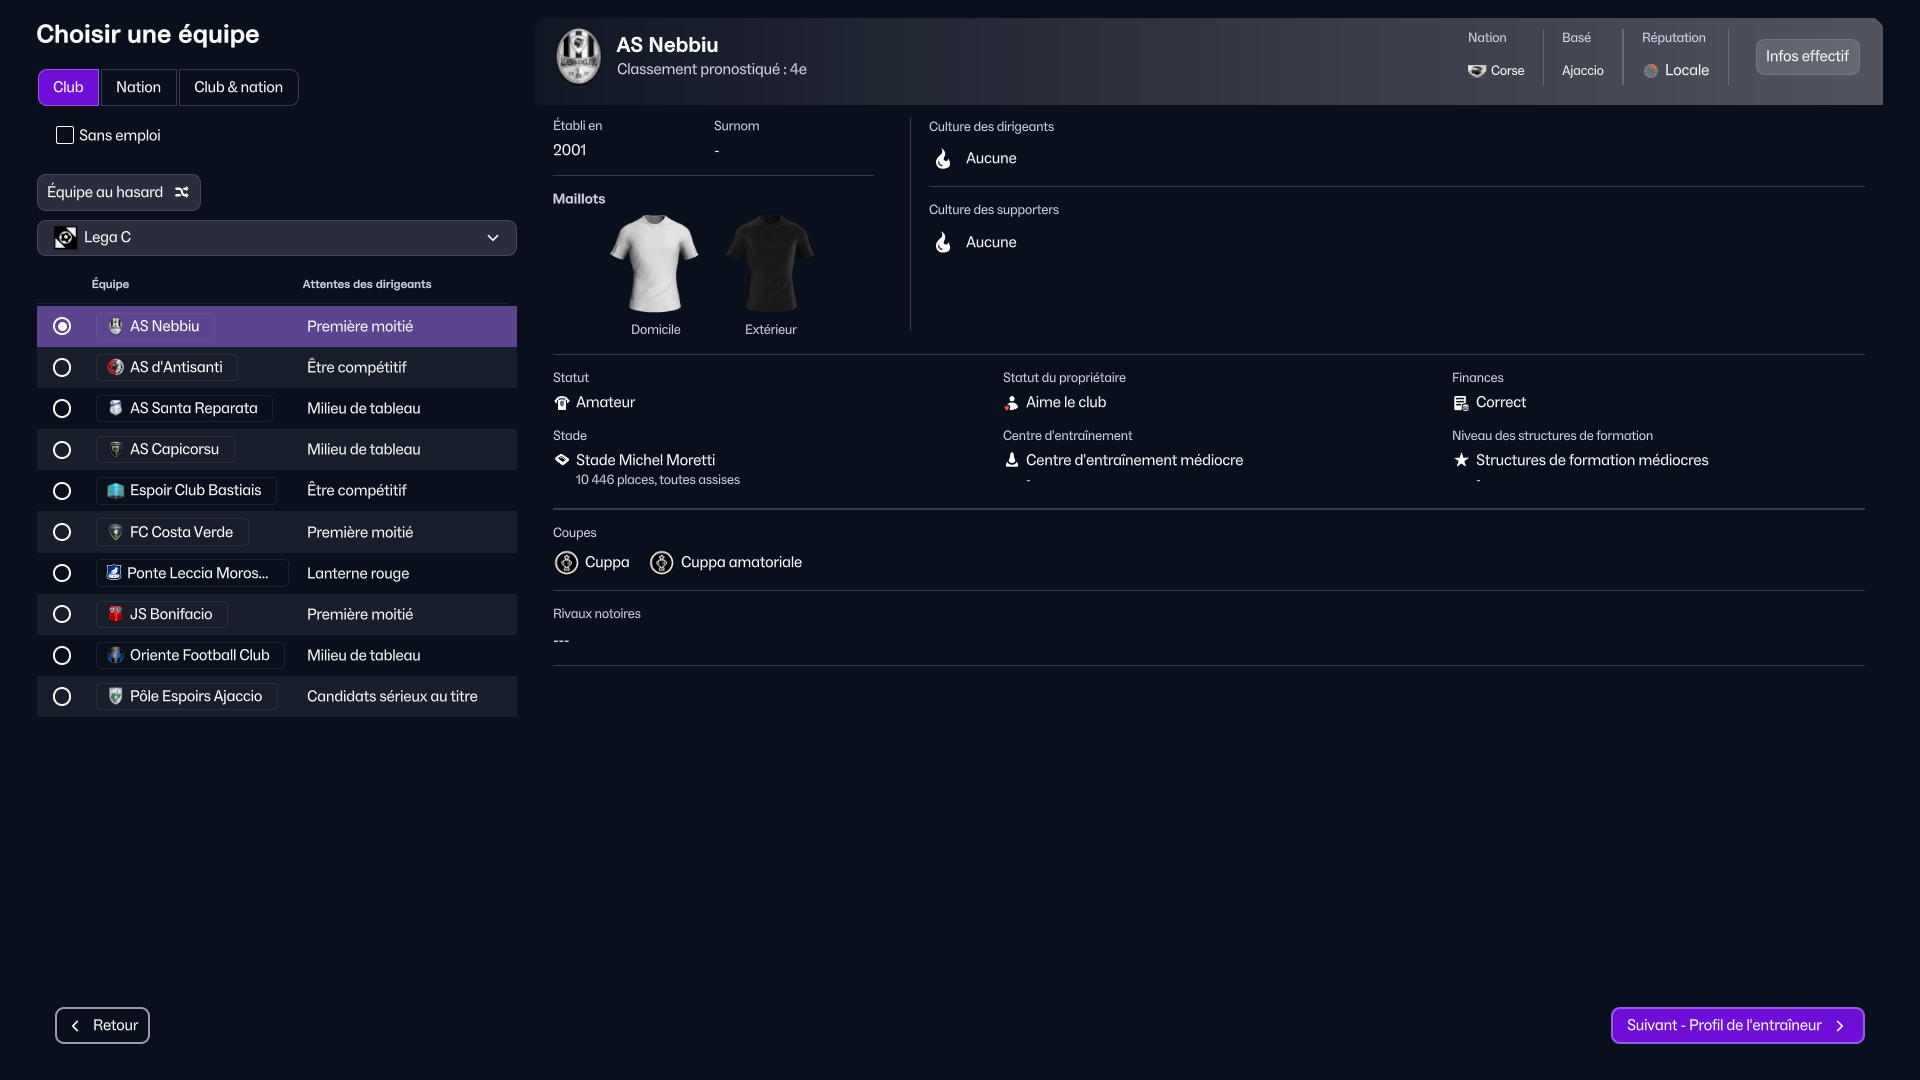Select the Pôle Espoirs Ajaccio radio button
The image size is (1920, 1080).
point(62,697)
